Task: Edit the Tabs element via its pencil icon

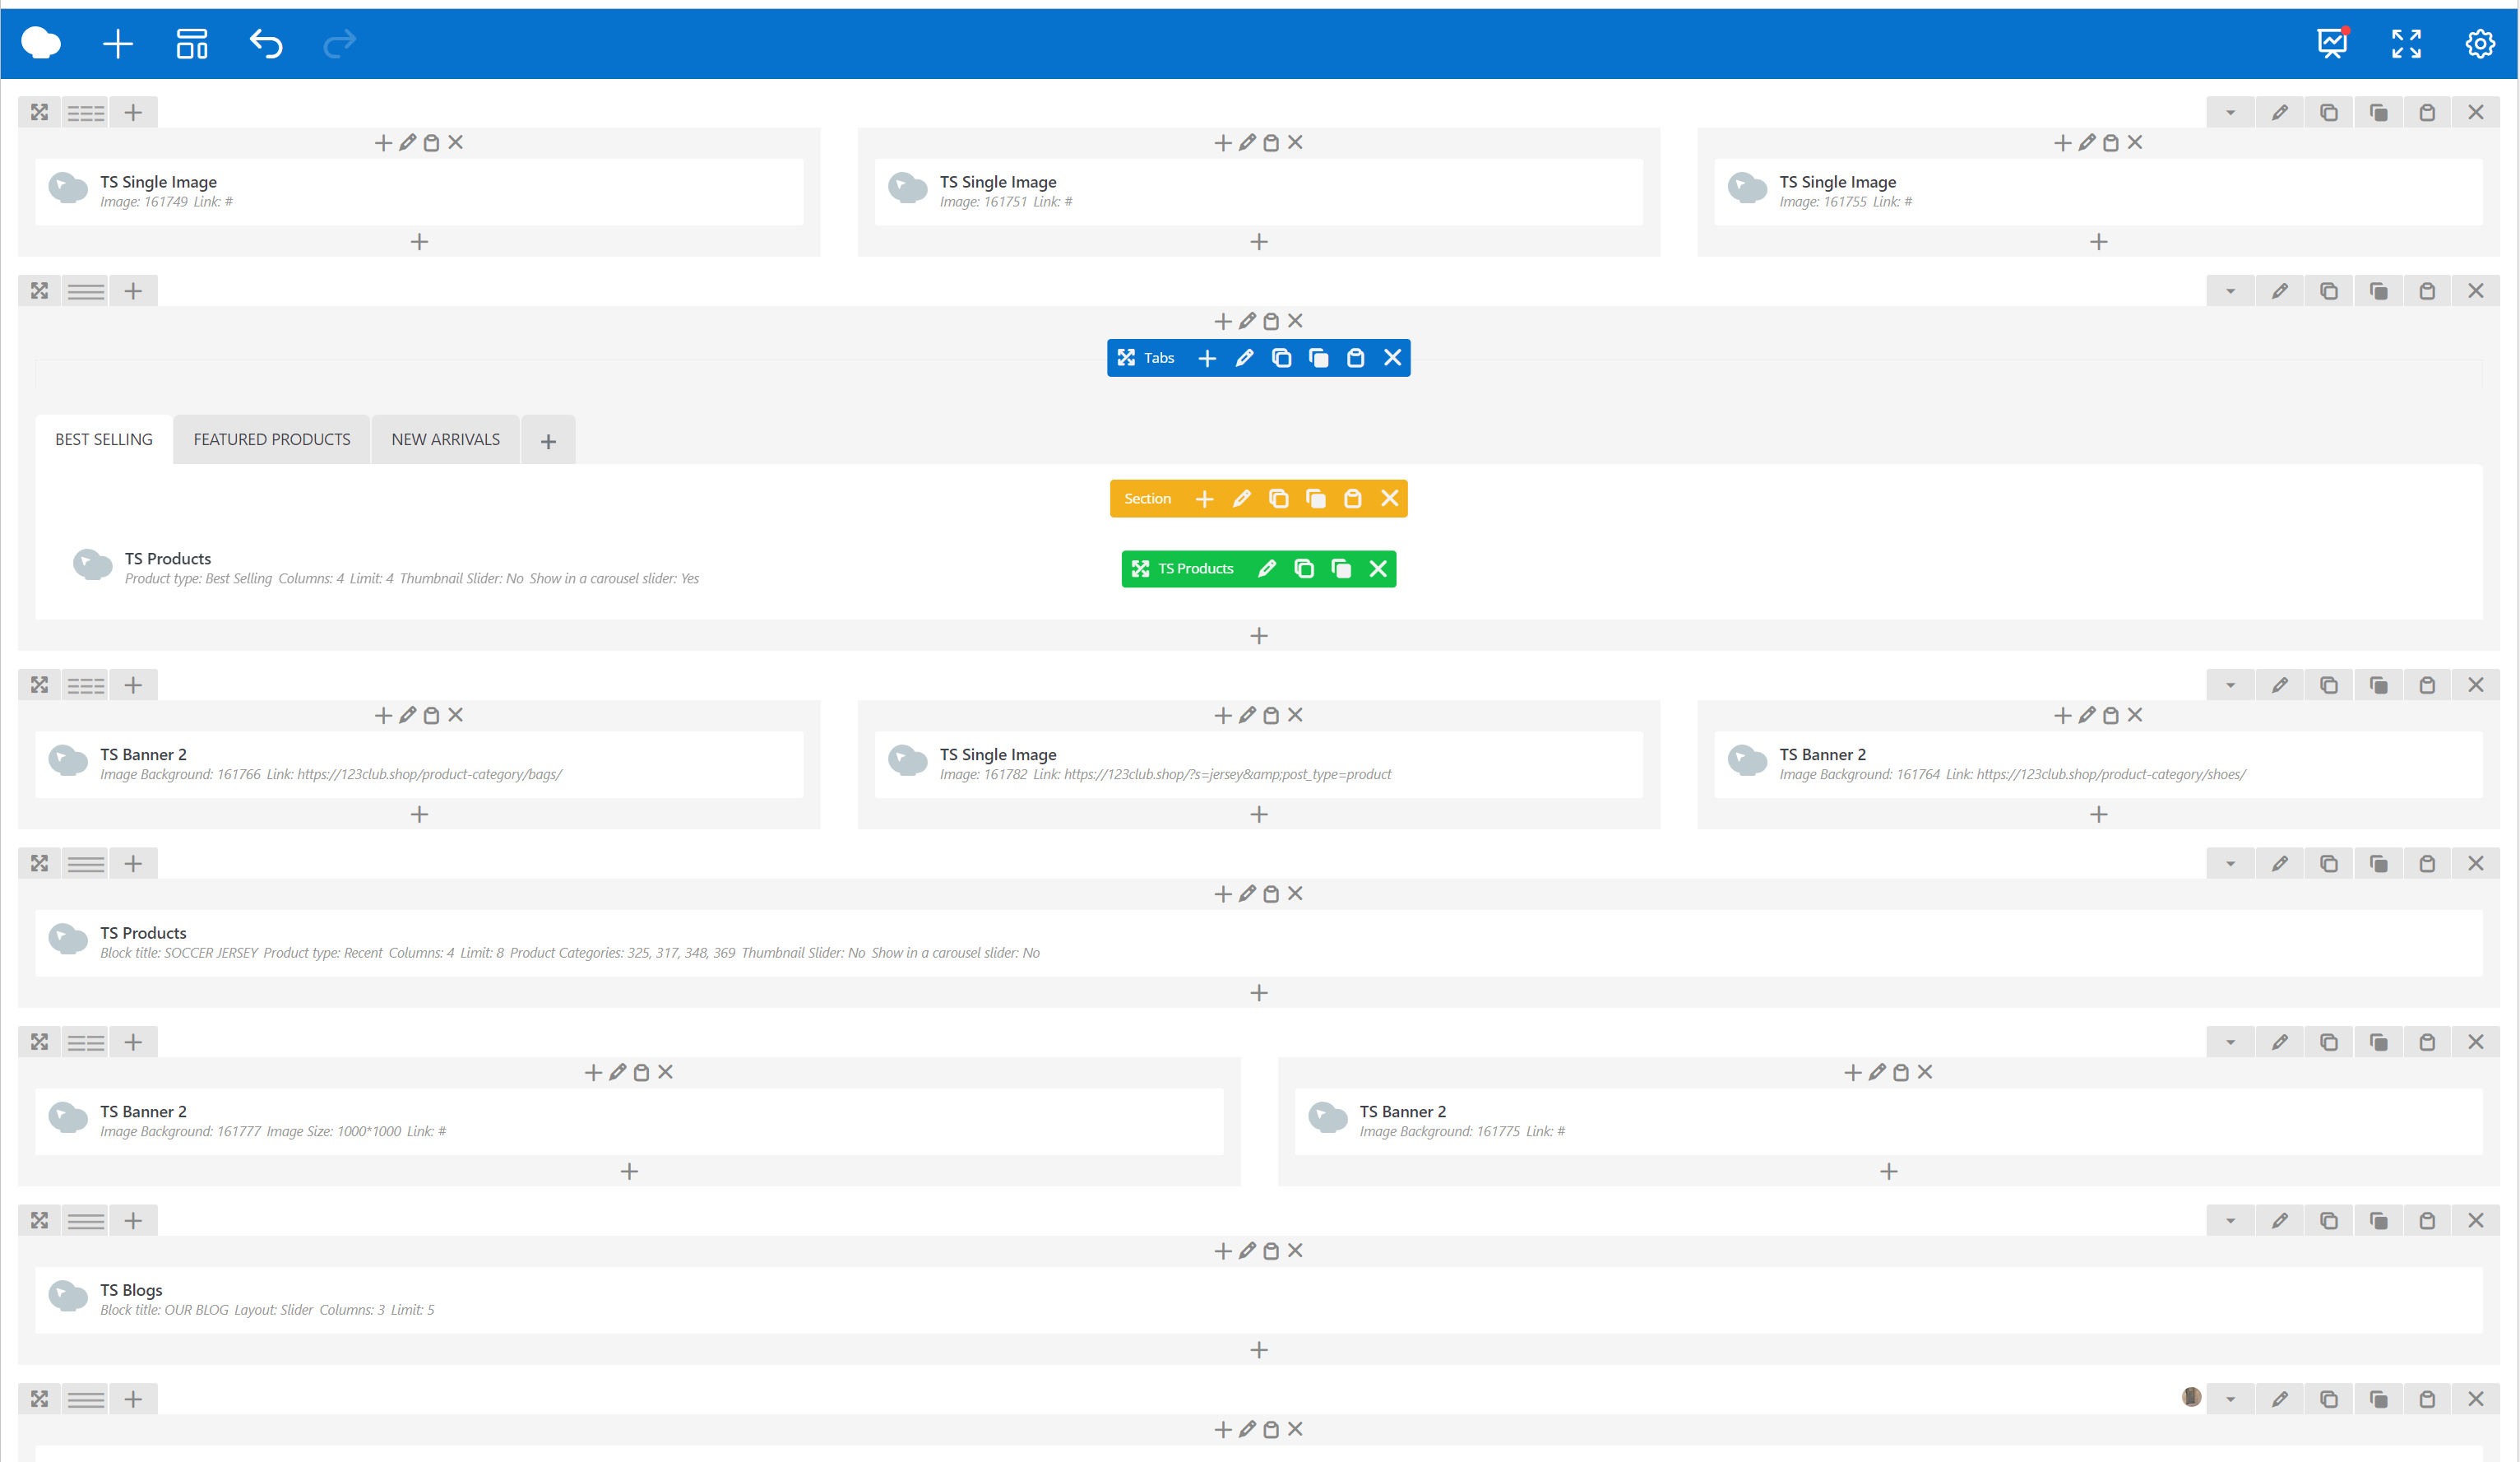Action: pyautogui.click(x=1244, y=357)
